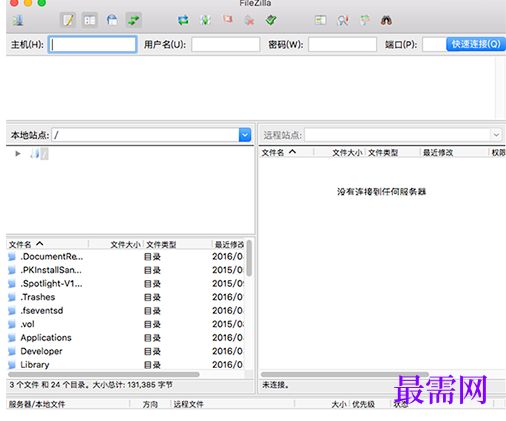
Task: Sort local files by 文件名 column
Action: coord(47,244)
